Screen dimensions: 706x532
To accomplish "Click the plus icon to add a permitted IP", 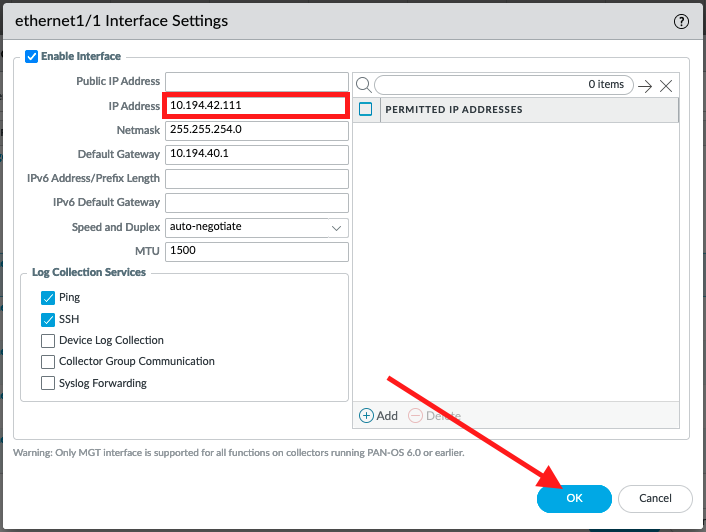I will click(366, 415).
